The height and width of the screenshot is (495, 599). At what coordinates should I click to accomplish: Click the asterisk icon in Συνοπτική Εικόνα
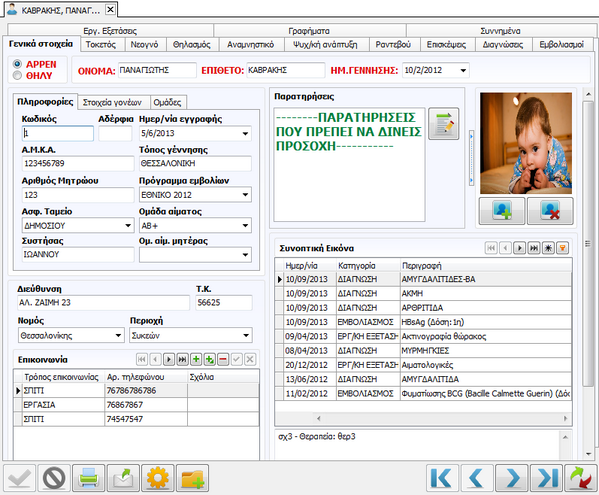click(x=548, y=248)
